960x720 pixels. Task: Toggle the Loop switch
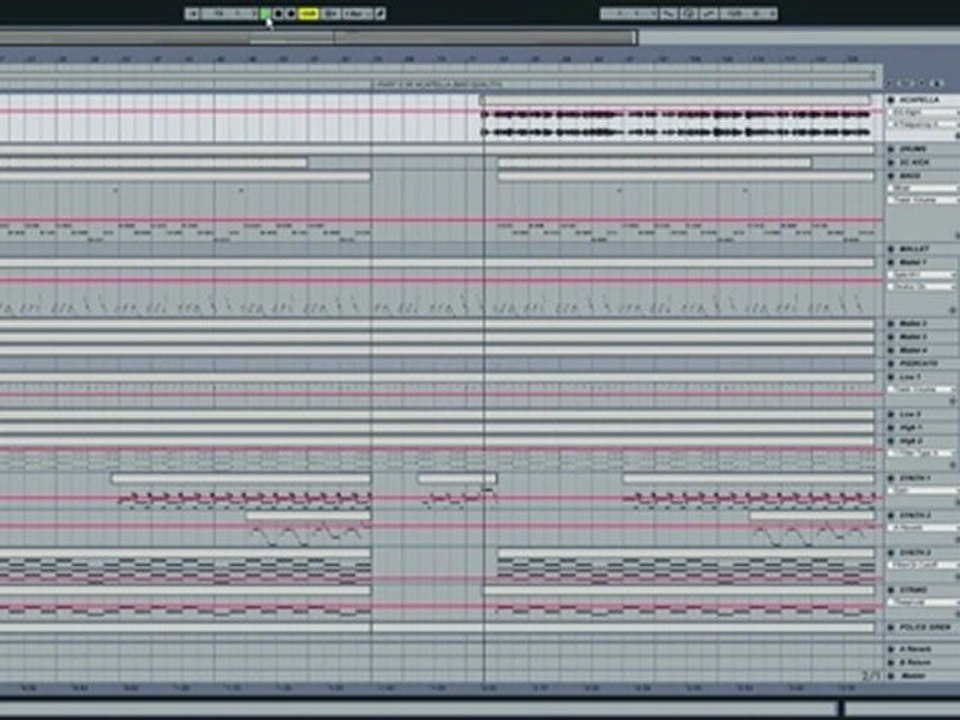pos(689,13)
